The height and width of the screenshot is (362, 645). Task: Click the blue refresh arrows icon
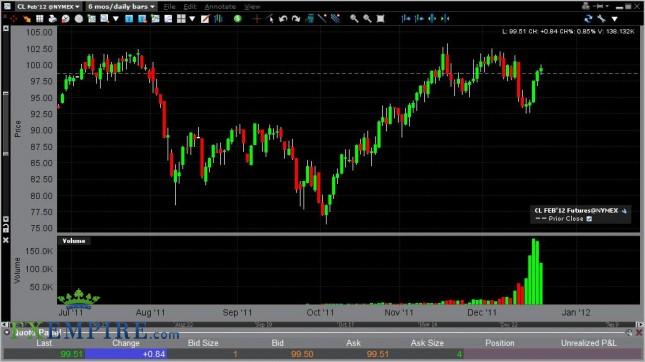coord(588,19)
